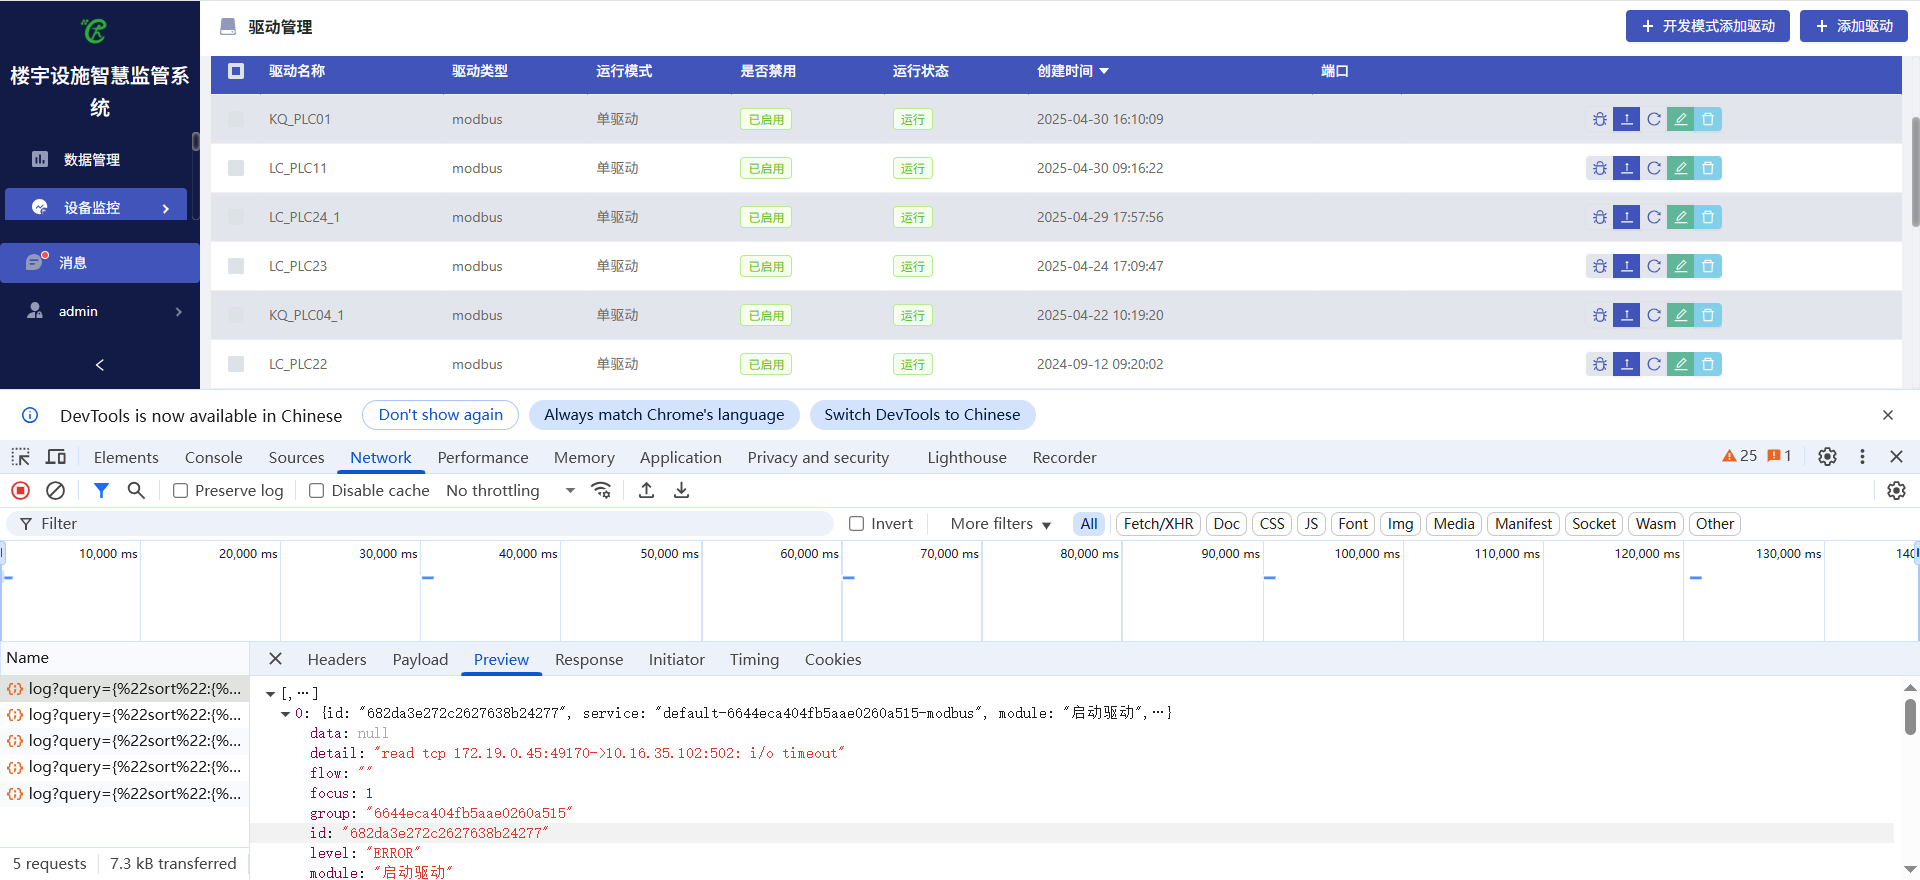Click the Preview pane scrollbar thumb

(1910, 717)
